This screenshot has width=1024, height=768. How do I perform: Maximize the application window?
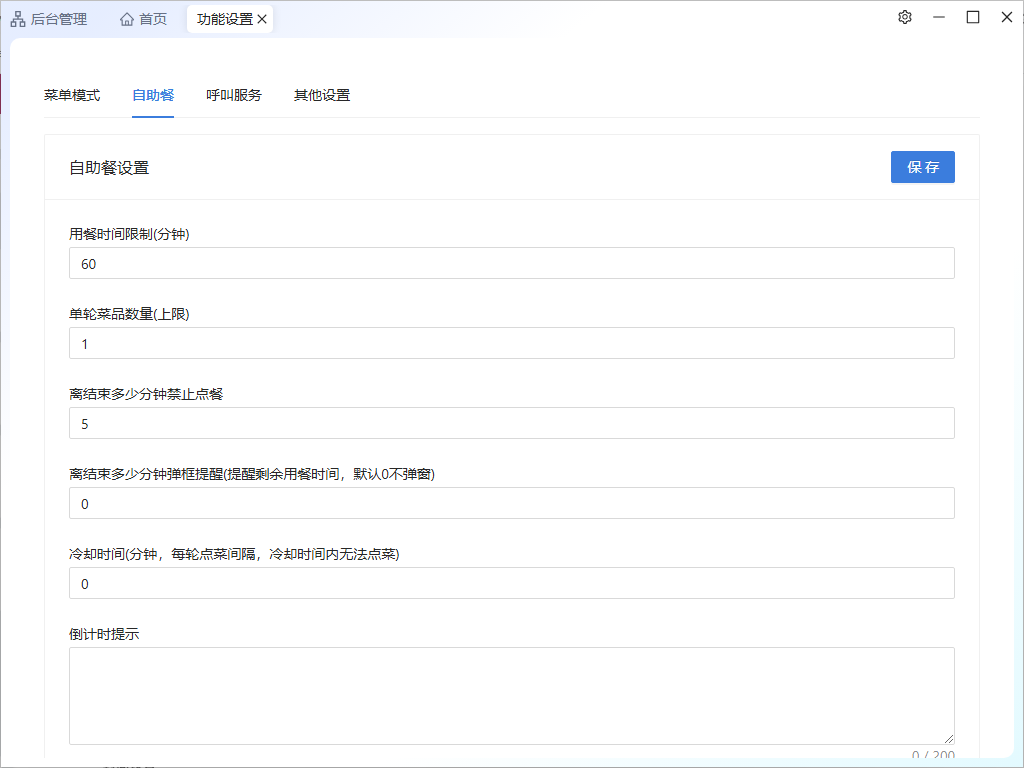tap(972, 17)
